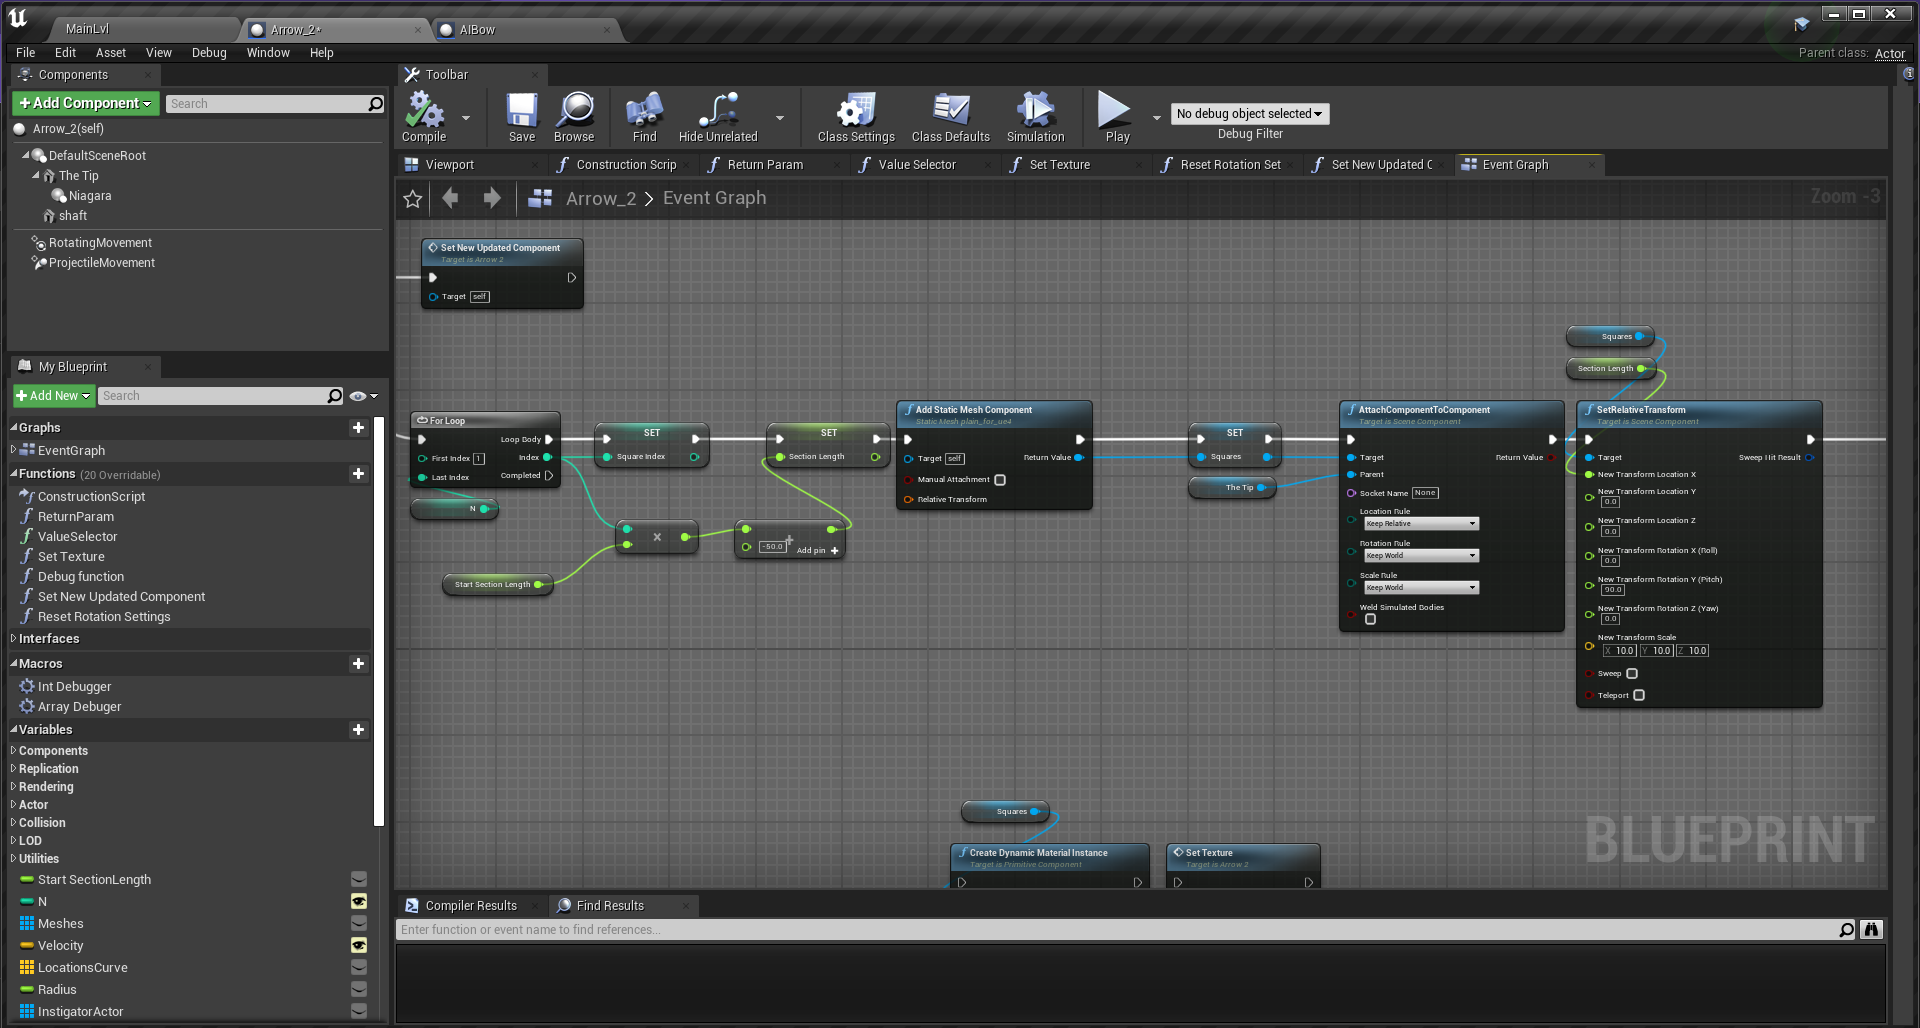Open Class Settings
Viewport: 1920px width, 1028px height.
pyautogui.click(x=856, y=116)
